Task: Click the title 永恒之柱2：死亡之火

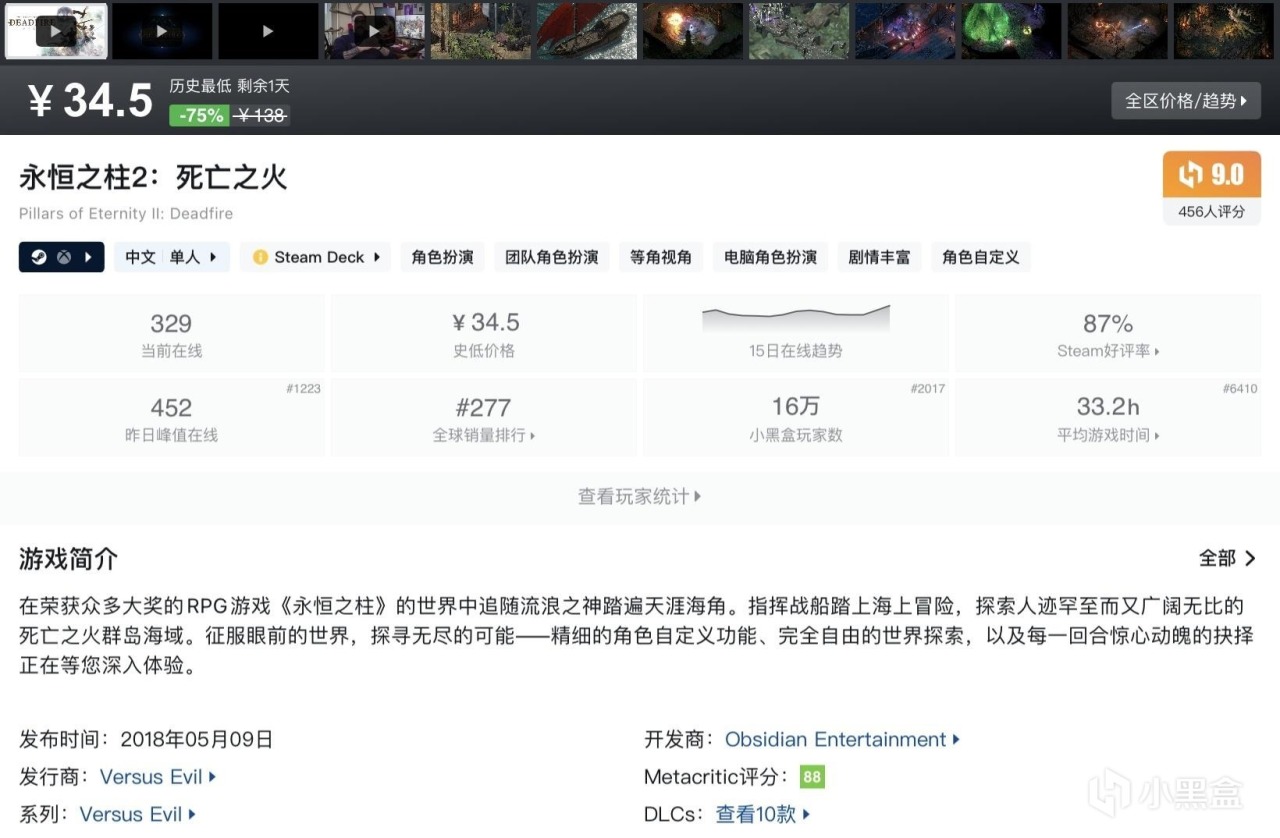Action: coord(153,178)
